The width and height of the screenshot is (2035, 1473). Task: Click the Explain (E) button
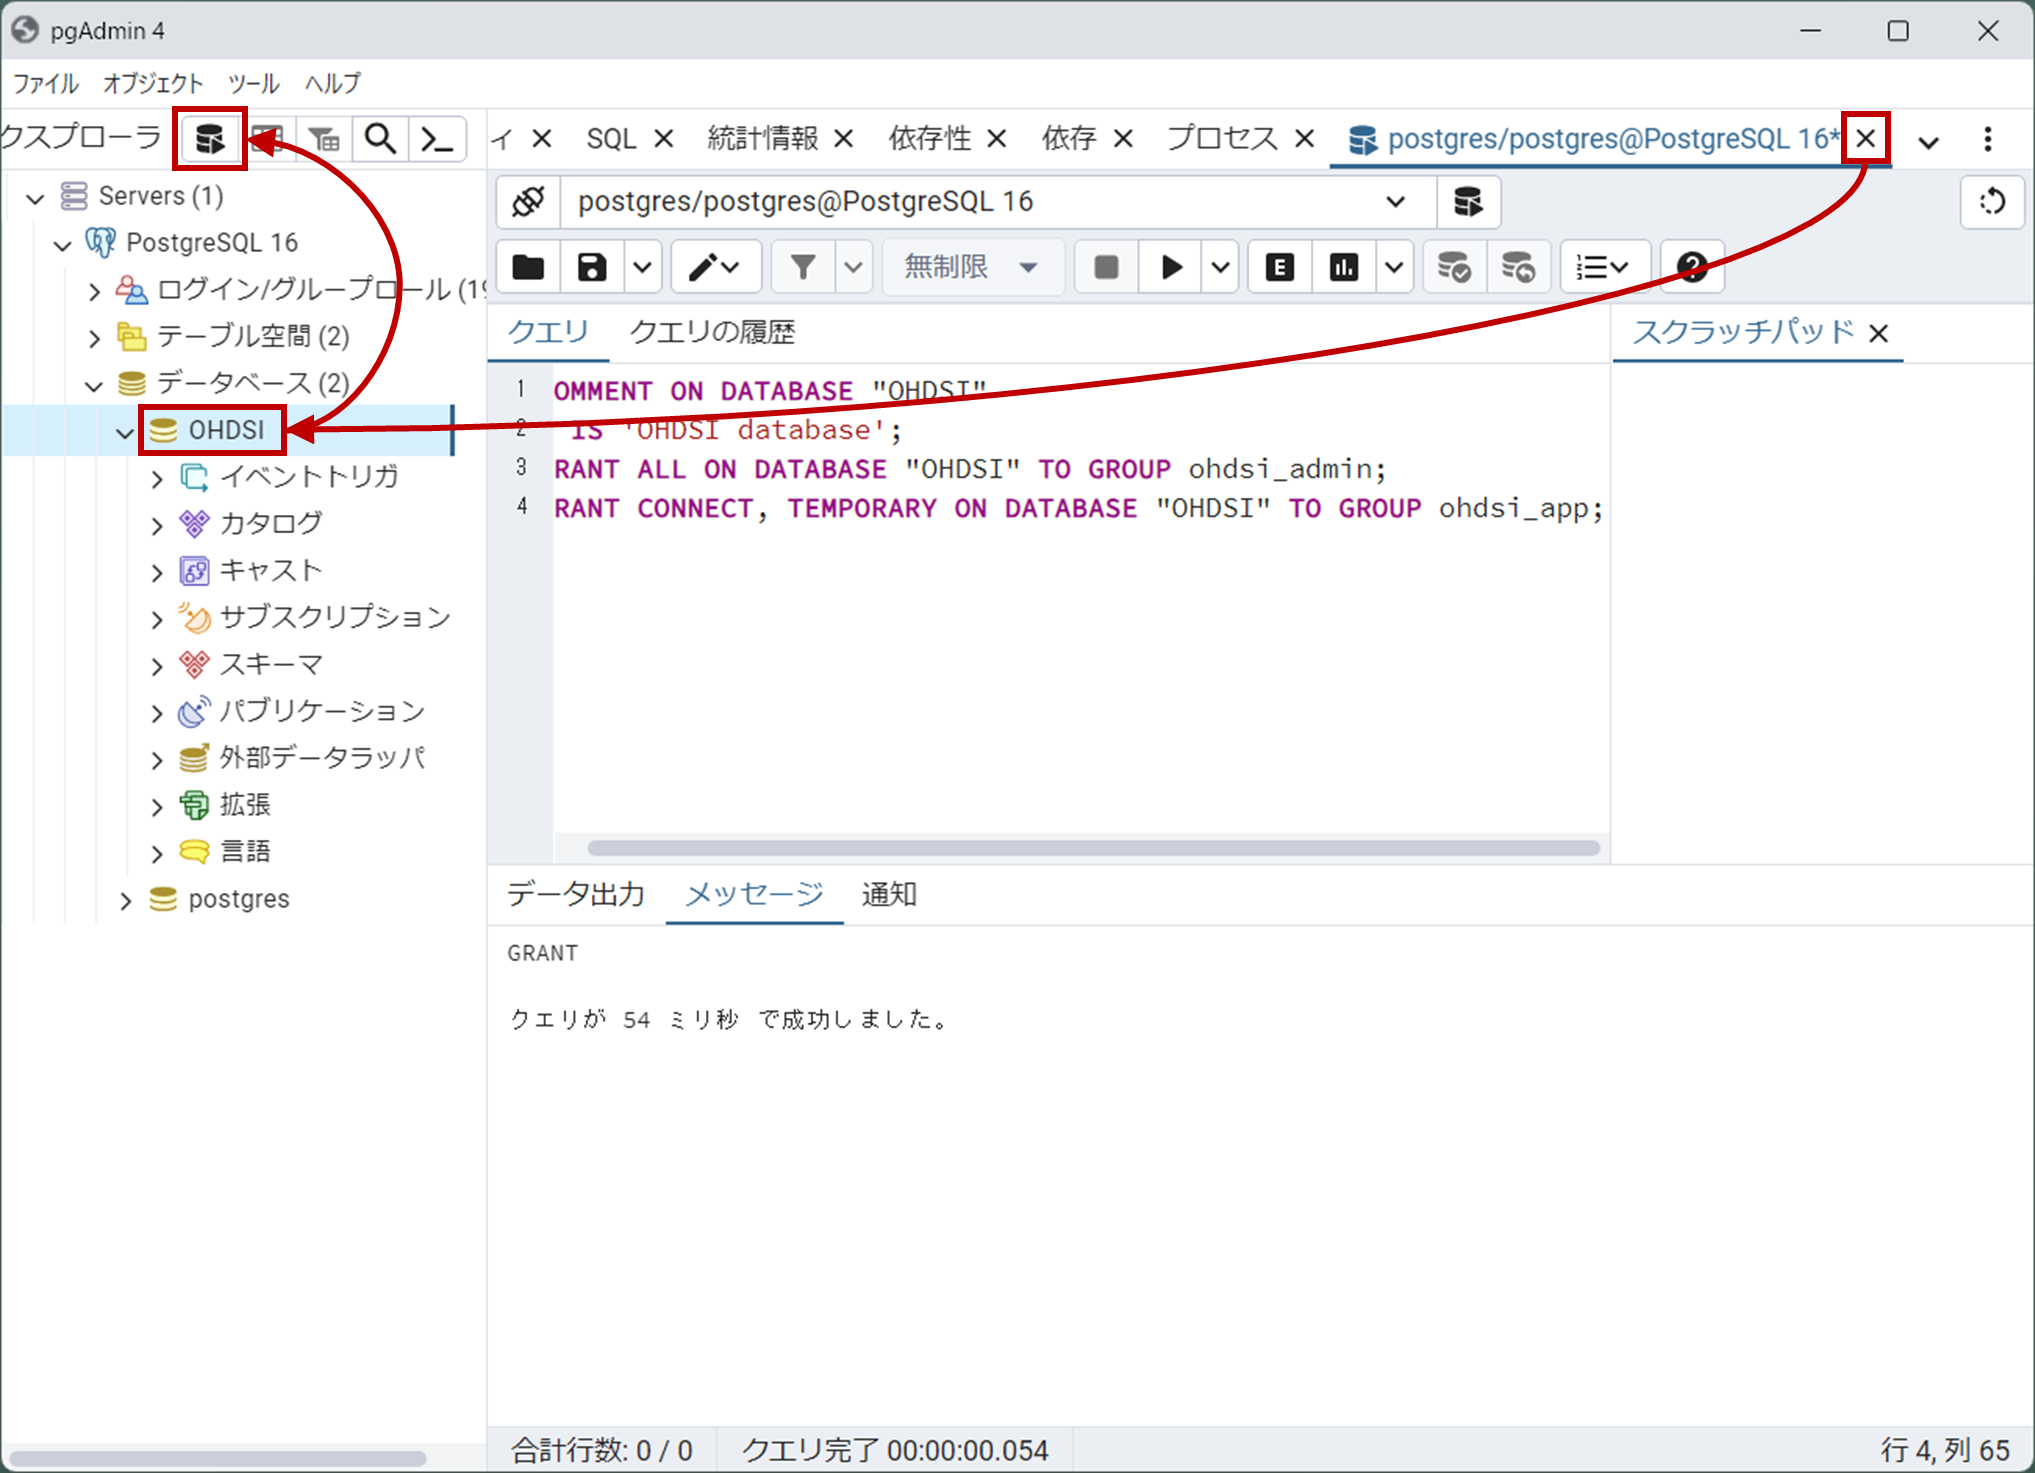[1279, 267]
